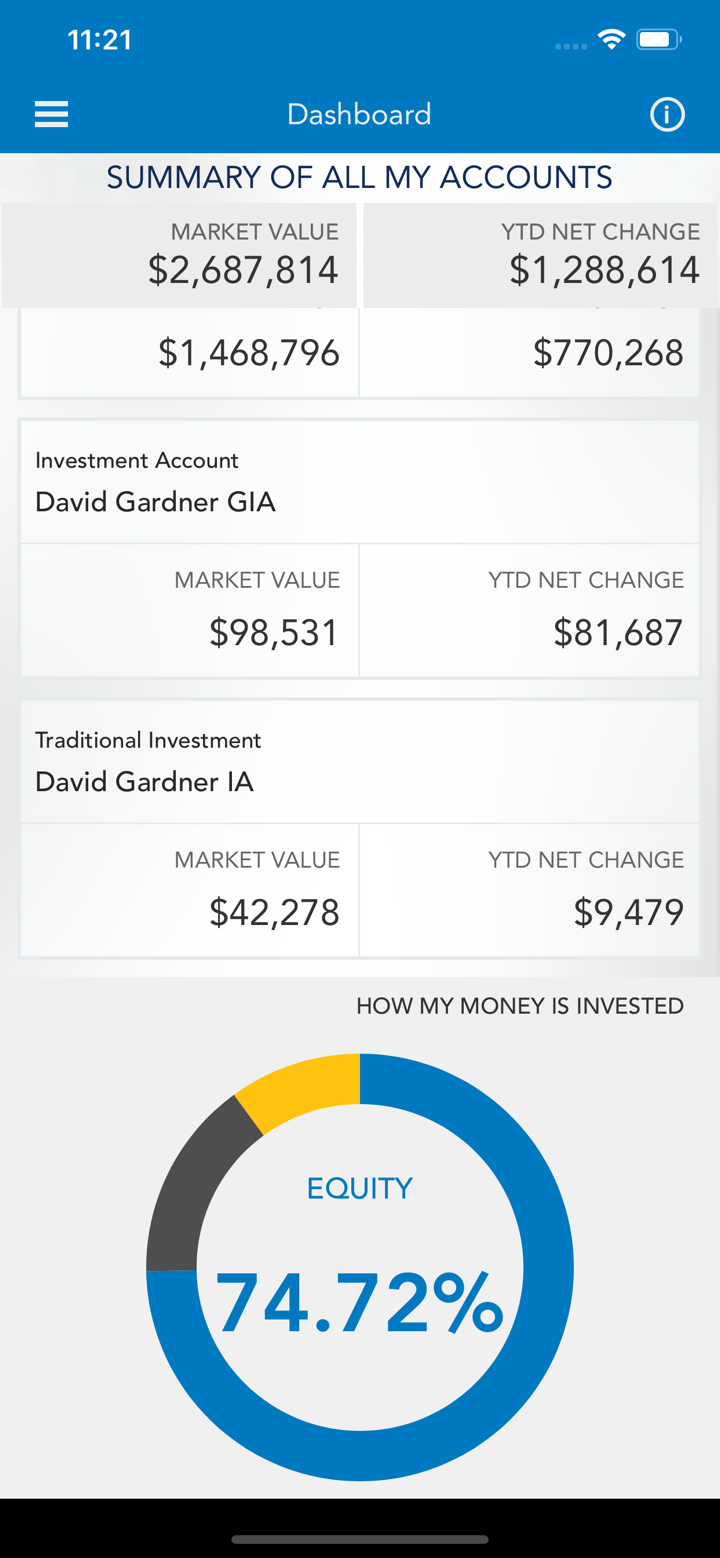Tap the Wi-Fi status icon
Screen dimensions: 720x1558
point(610,40)
